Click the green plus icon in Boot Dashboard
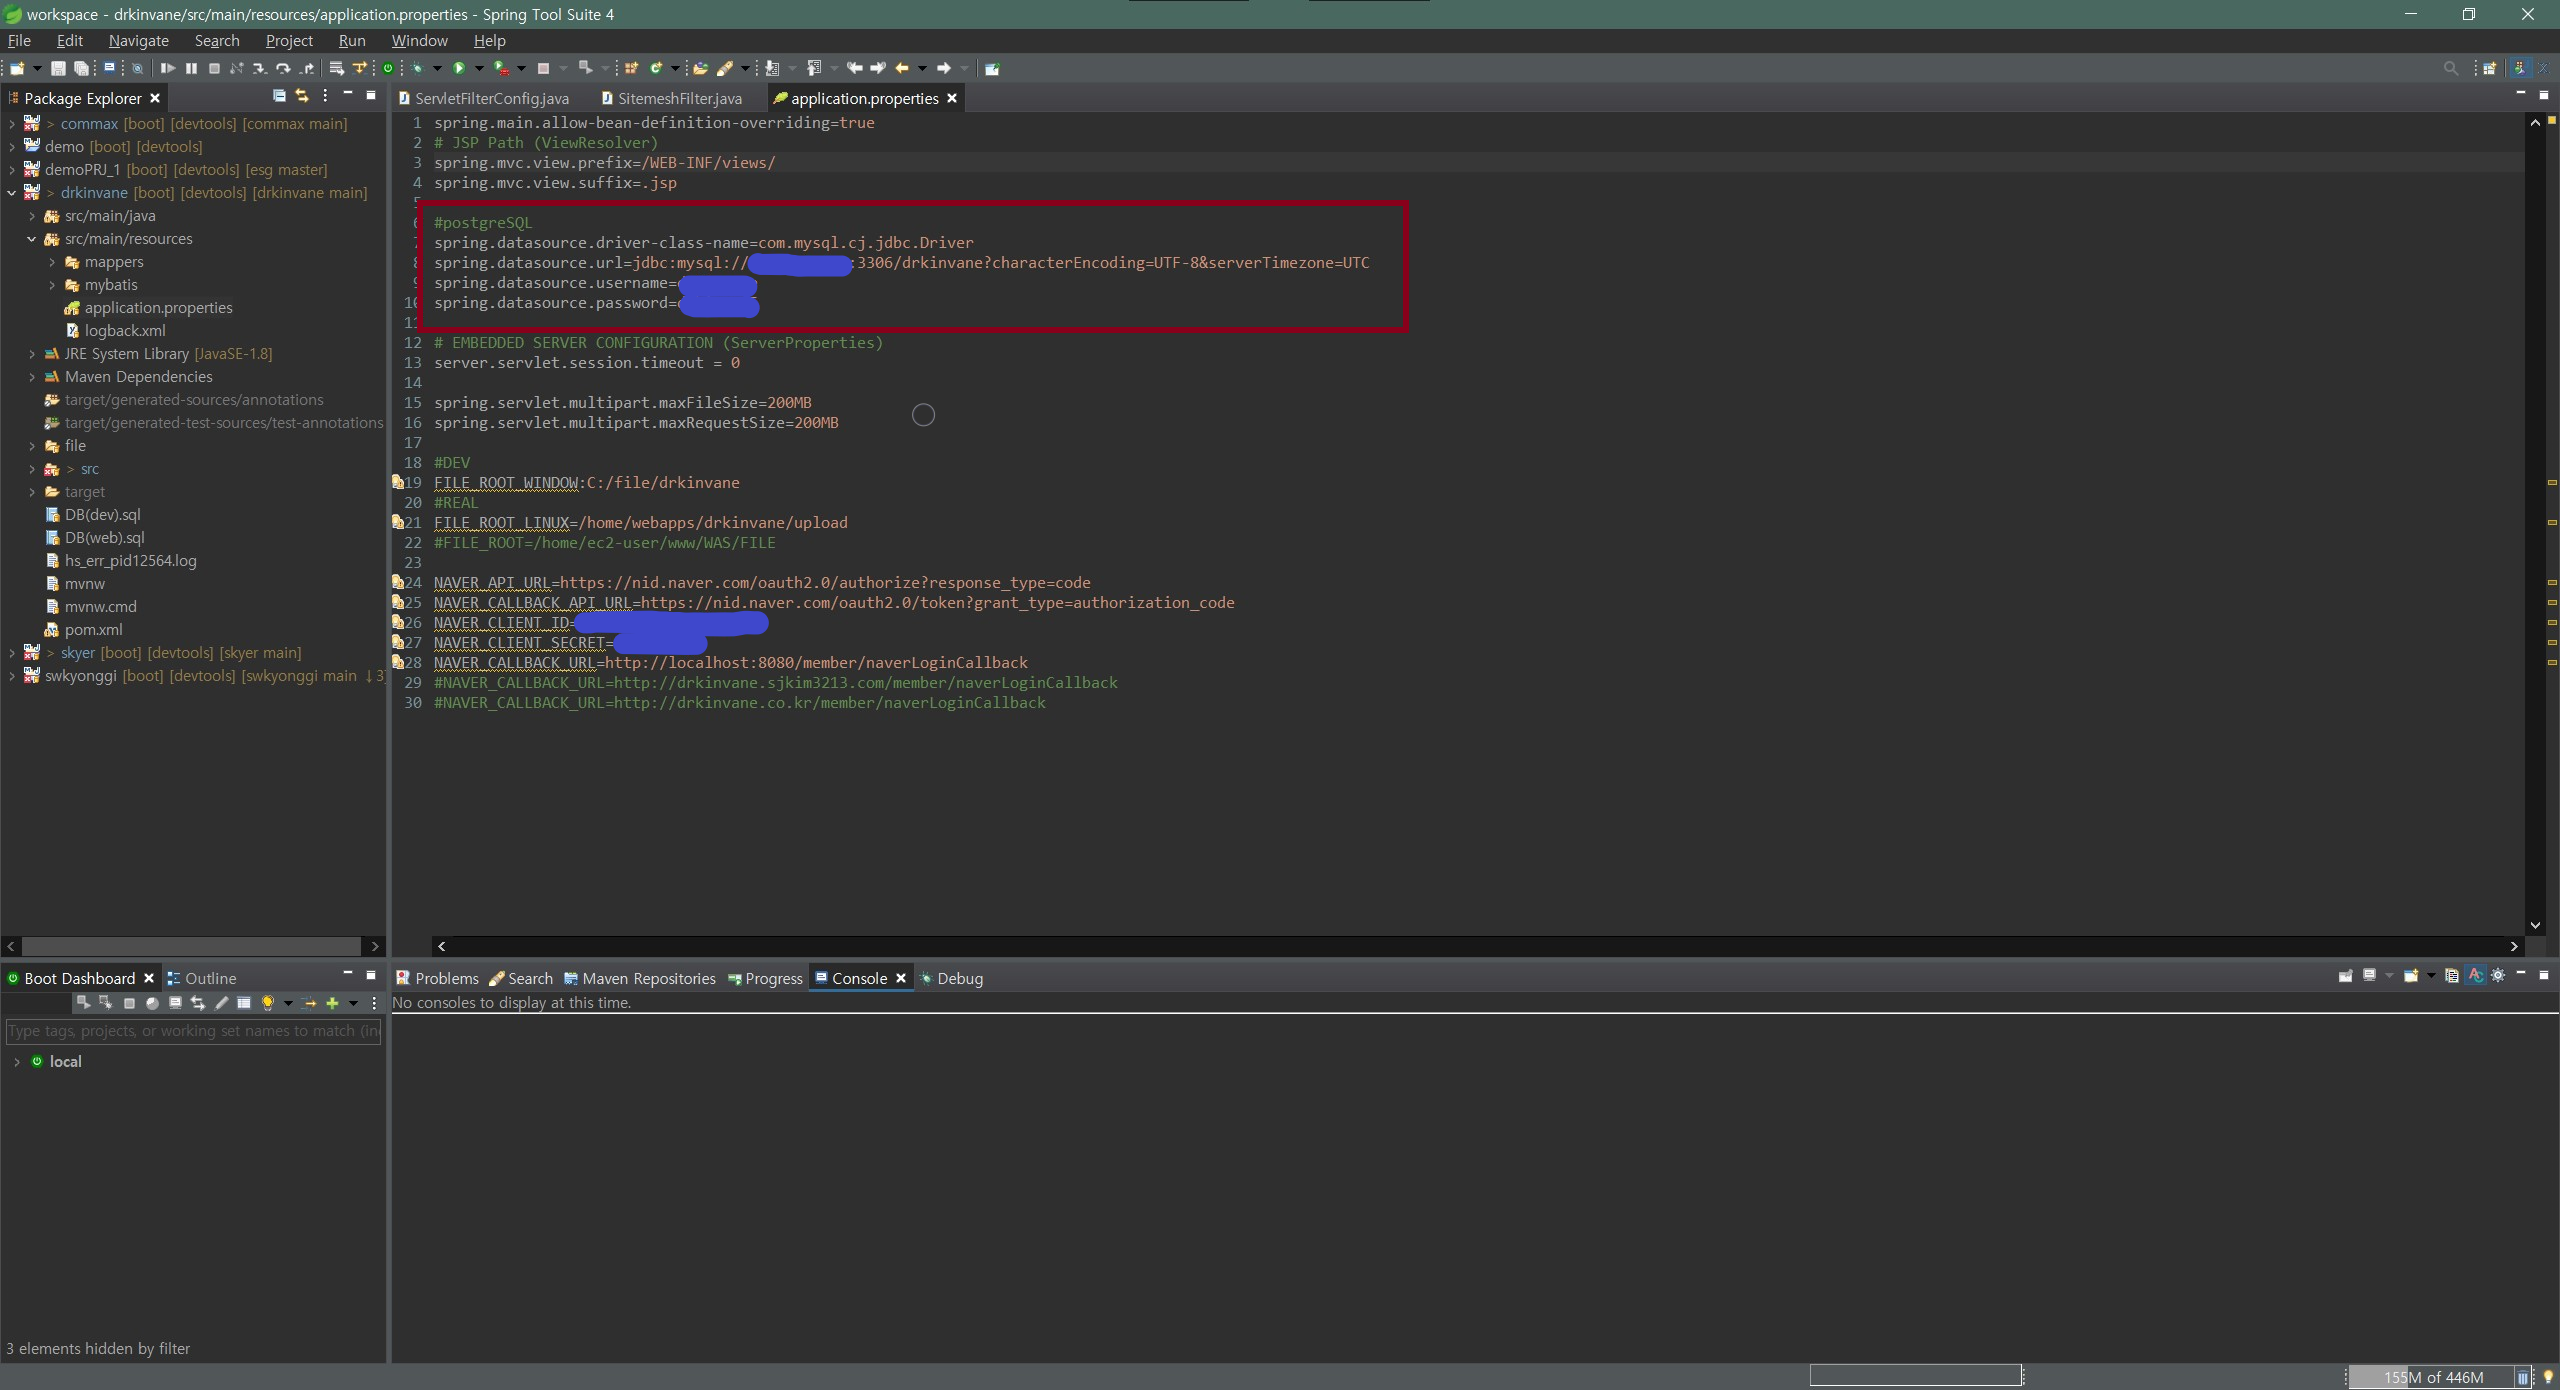The height and width of the screenshot is (1390, 2560). click(333, 1003)
